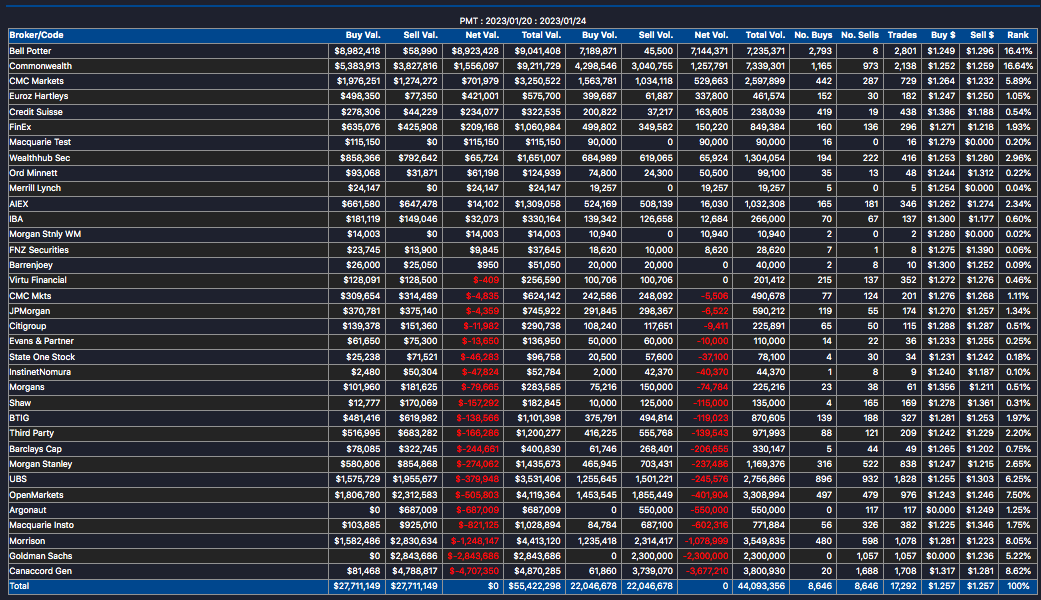Select the Macquarie Insto broker name
1041x600 pixels.
(x=42, y=525)
